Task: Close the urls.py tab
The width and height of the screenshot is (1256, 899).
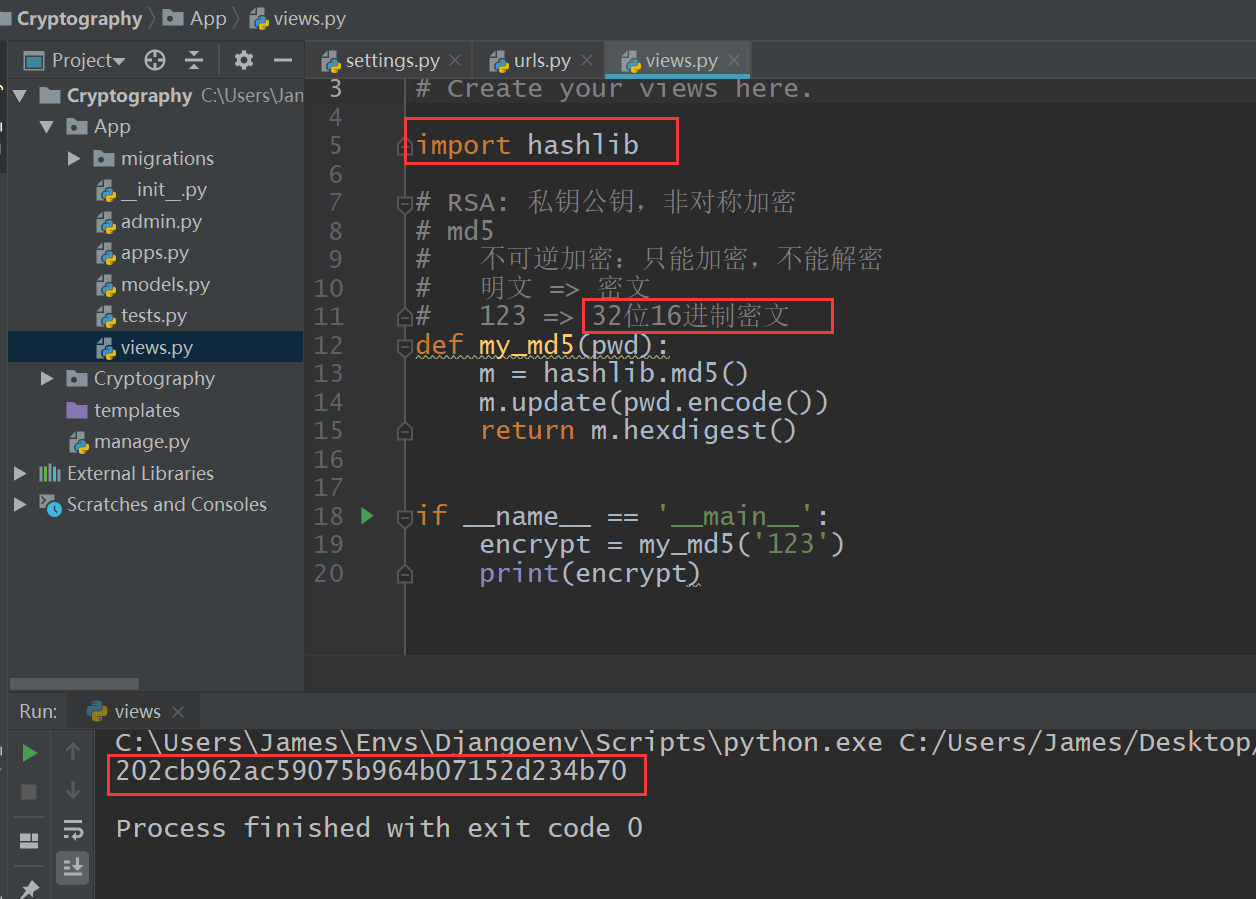Action: (x=586, y=61)
